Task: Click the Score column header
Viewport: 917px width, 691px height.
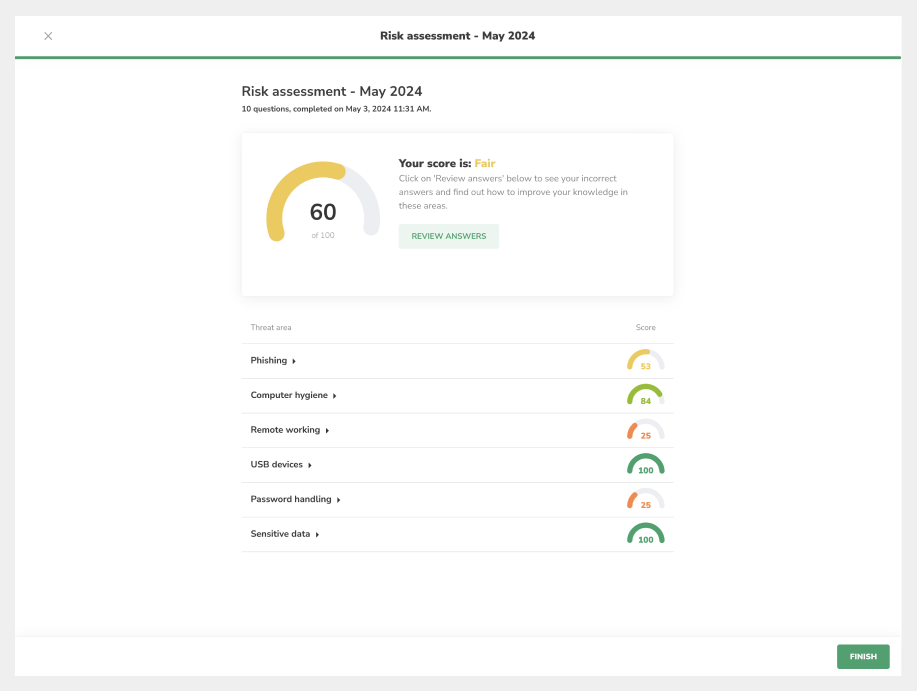Action: pos(645,328)
